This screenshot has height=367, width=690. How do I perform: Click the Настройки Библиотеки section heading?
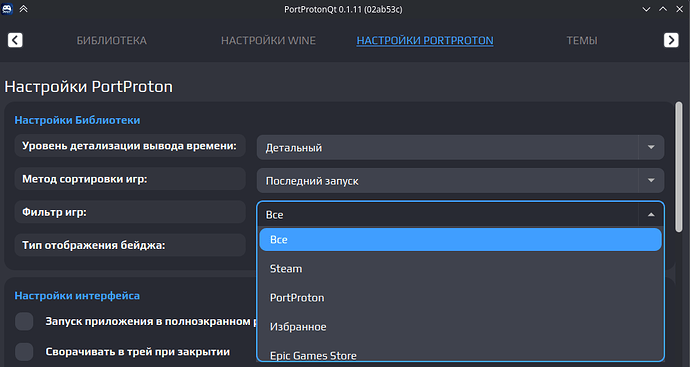tap(77, 120)
